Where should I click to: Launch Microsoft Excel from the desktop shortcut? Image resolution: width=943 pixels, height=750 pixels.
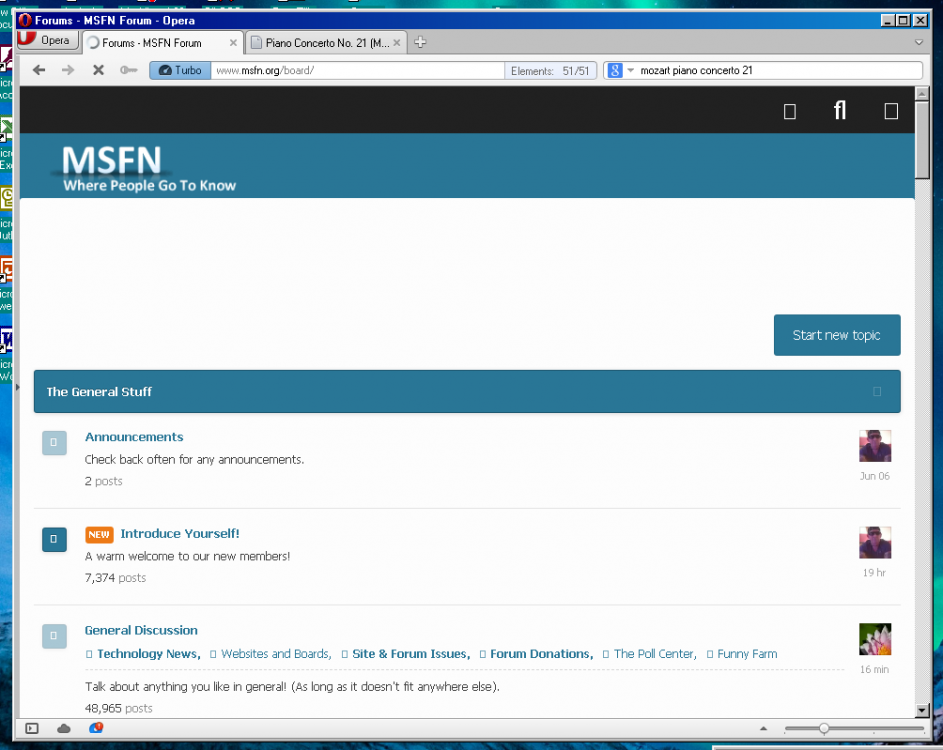pyautogui.click(x=6, y=128)
